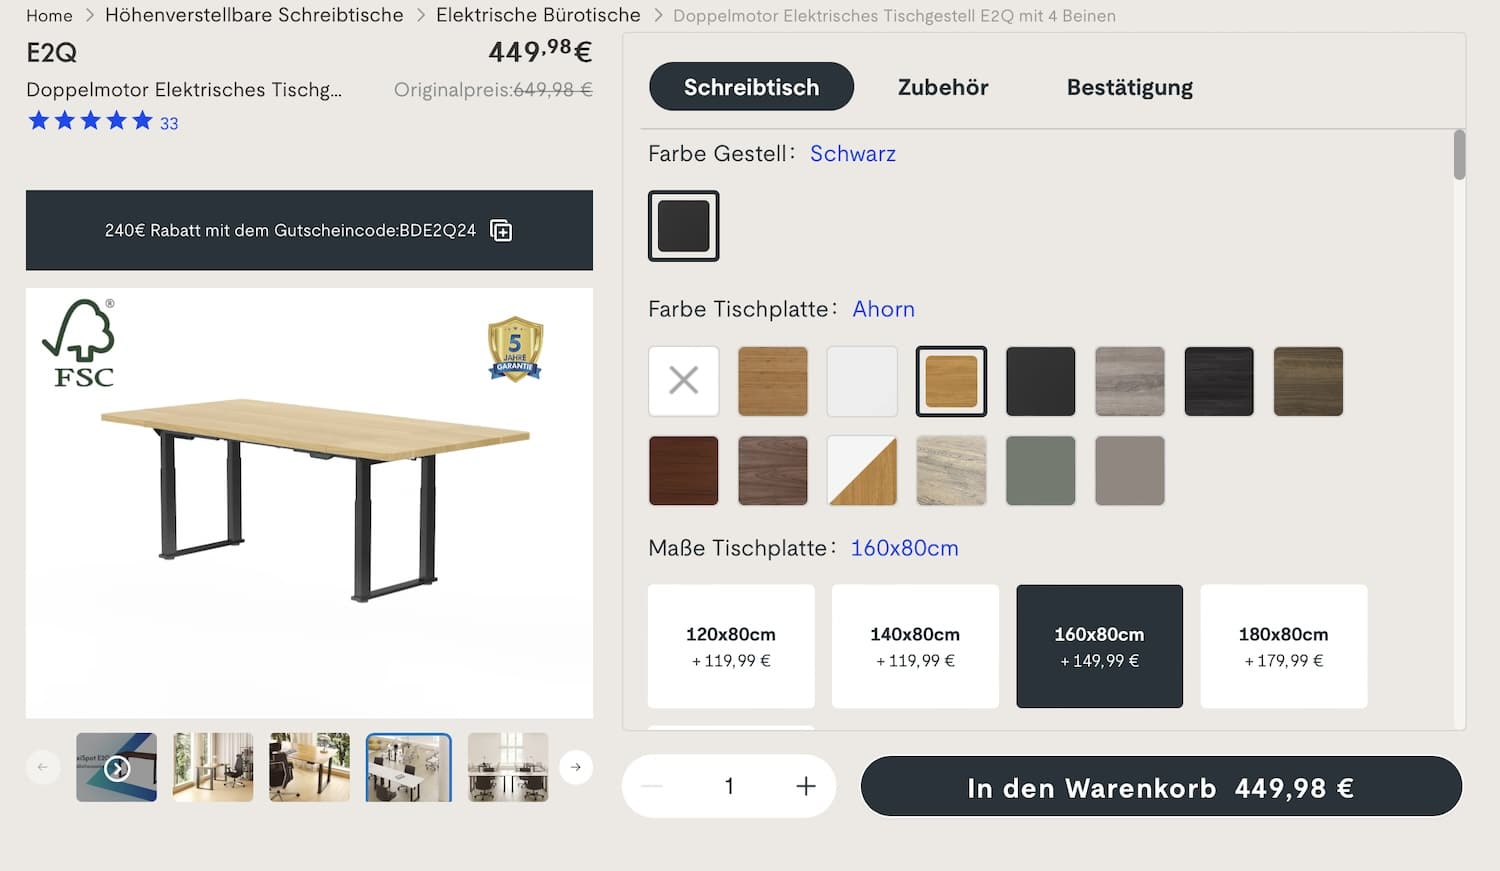
Task: Click the next thumbnails arrow
Action: click(576, 767)
